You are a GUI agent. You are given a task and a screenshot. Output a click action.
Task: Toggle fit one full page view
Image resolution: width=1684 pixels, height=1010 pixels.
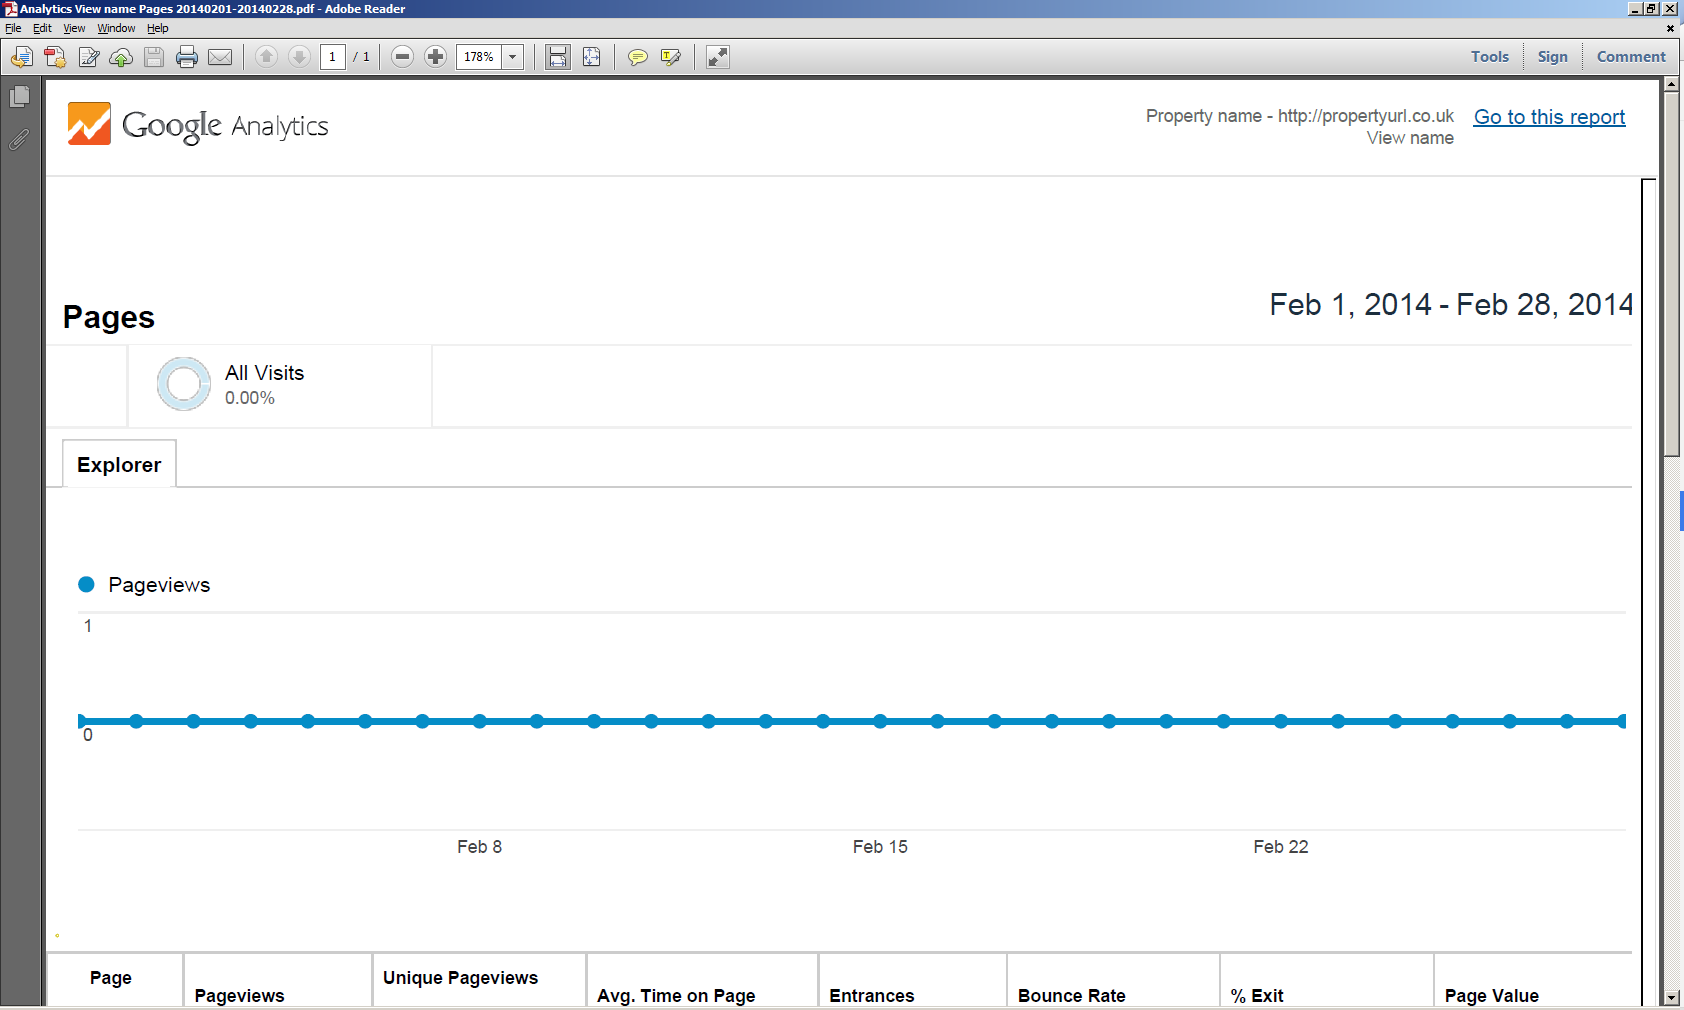592,57
